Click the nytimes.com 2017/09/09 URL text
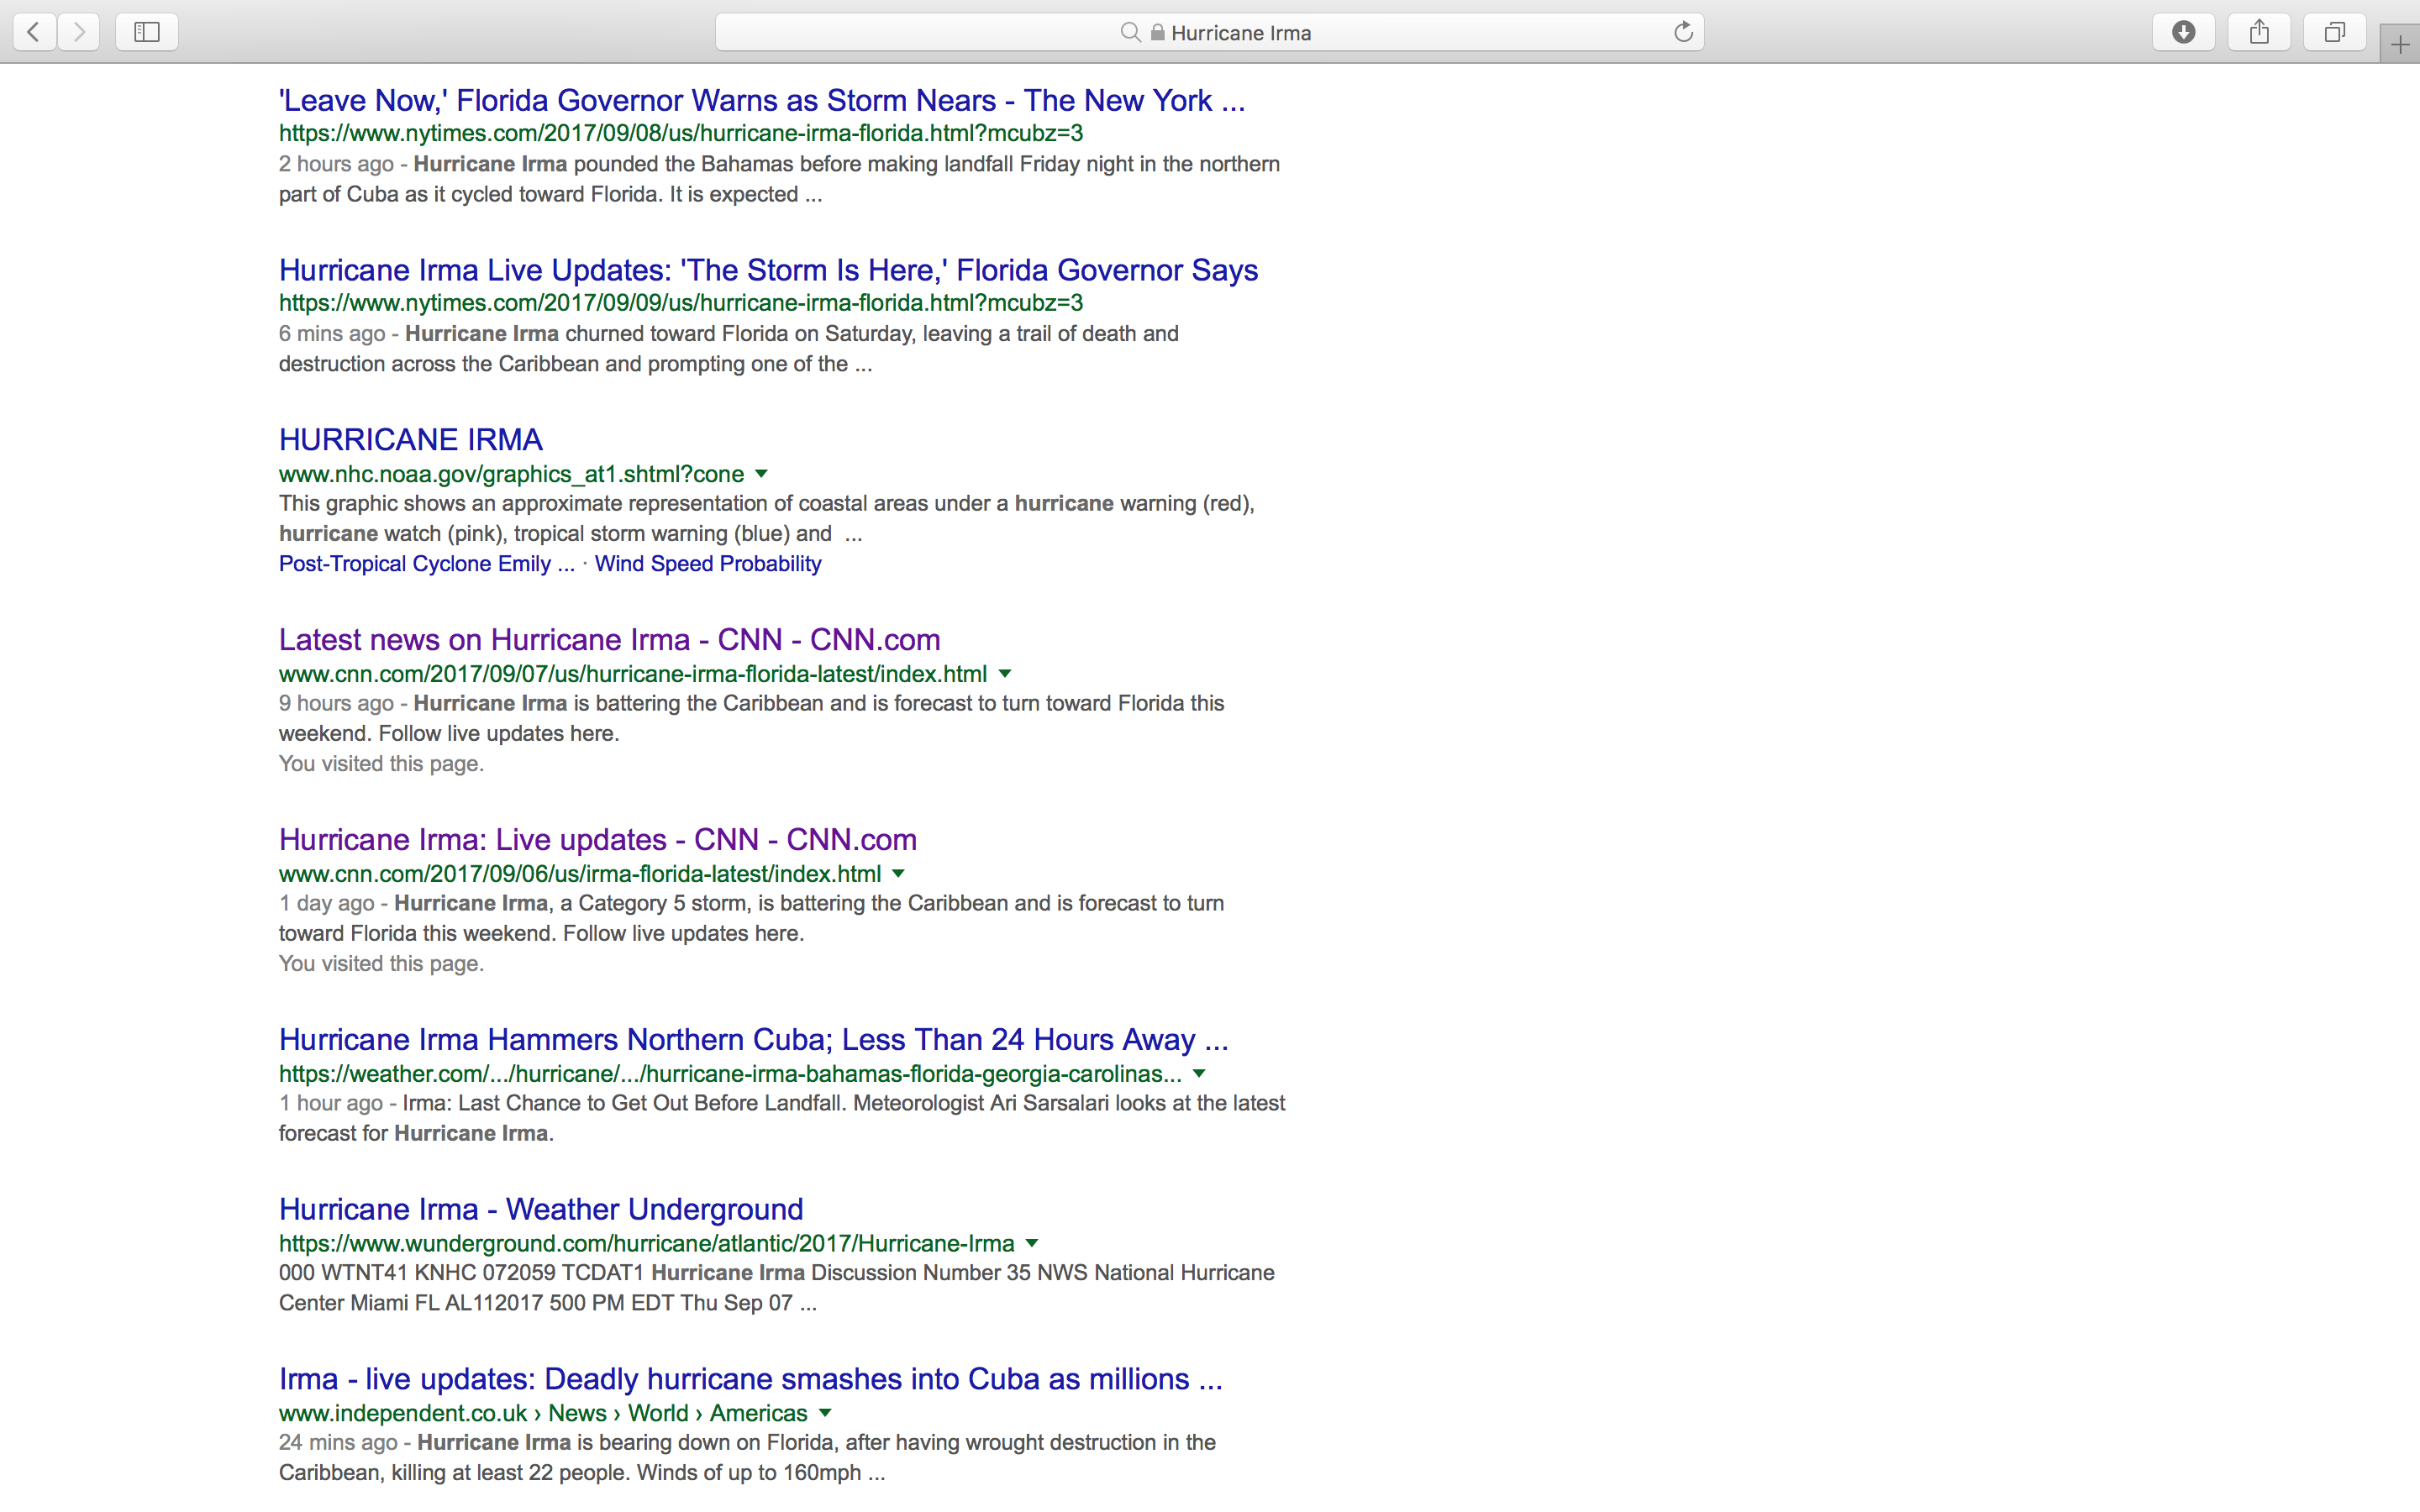This screenshot has width=2420, height=1512. (x=681, y=303)
